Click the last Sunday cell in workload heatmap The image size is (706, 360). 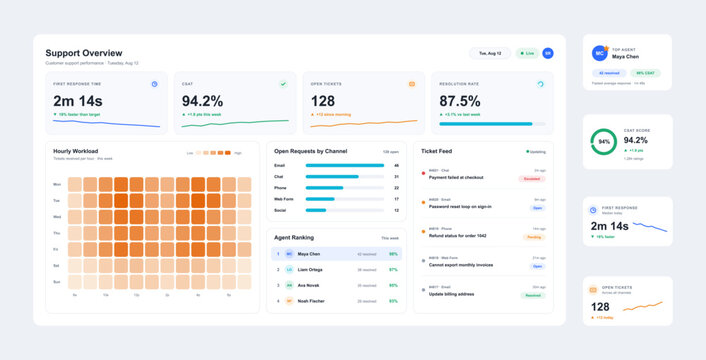click(244, 282)
